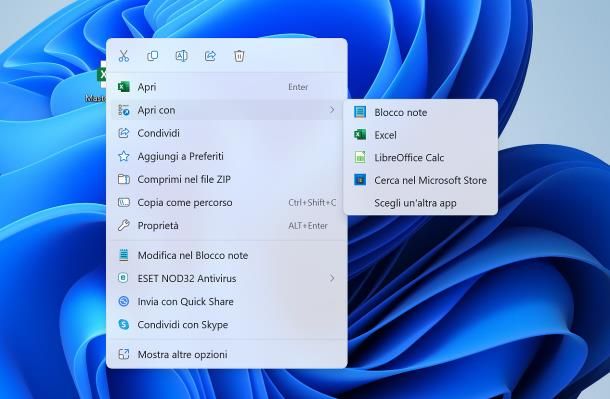Click the path icon beside Copia come percorso
Screen dimensions: 610x399
pos(124,202)
